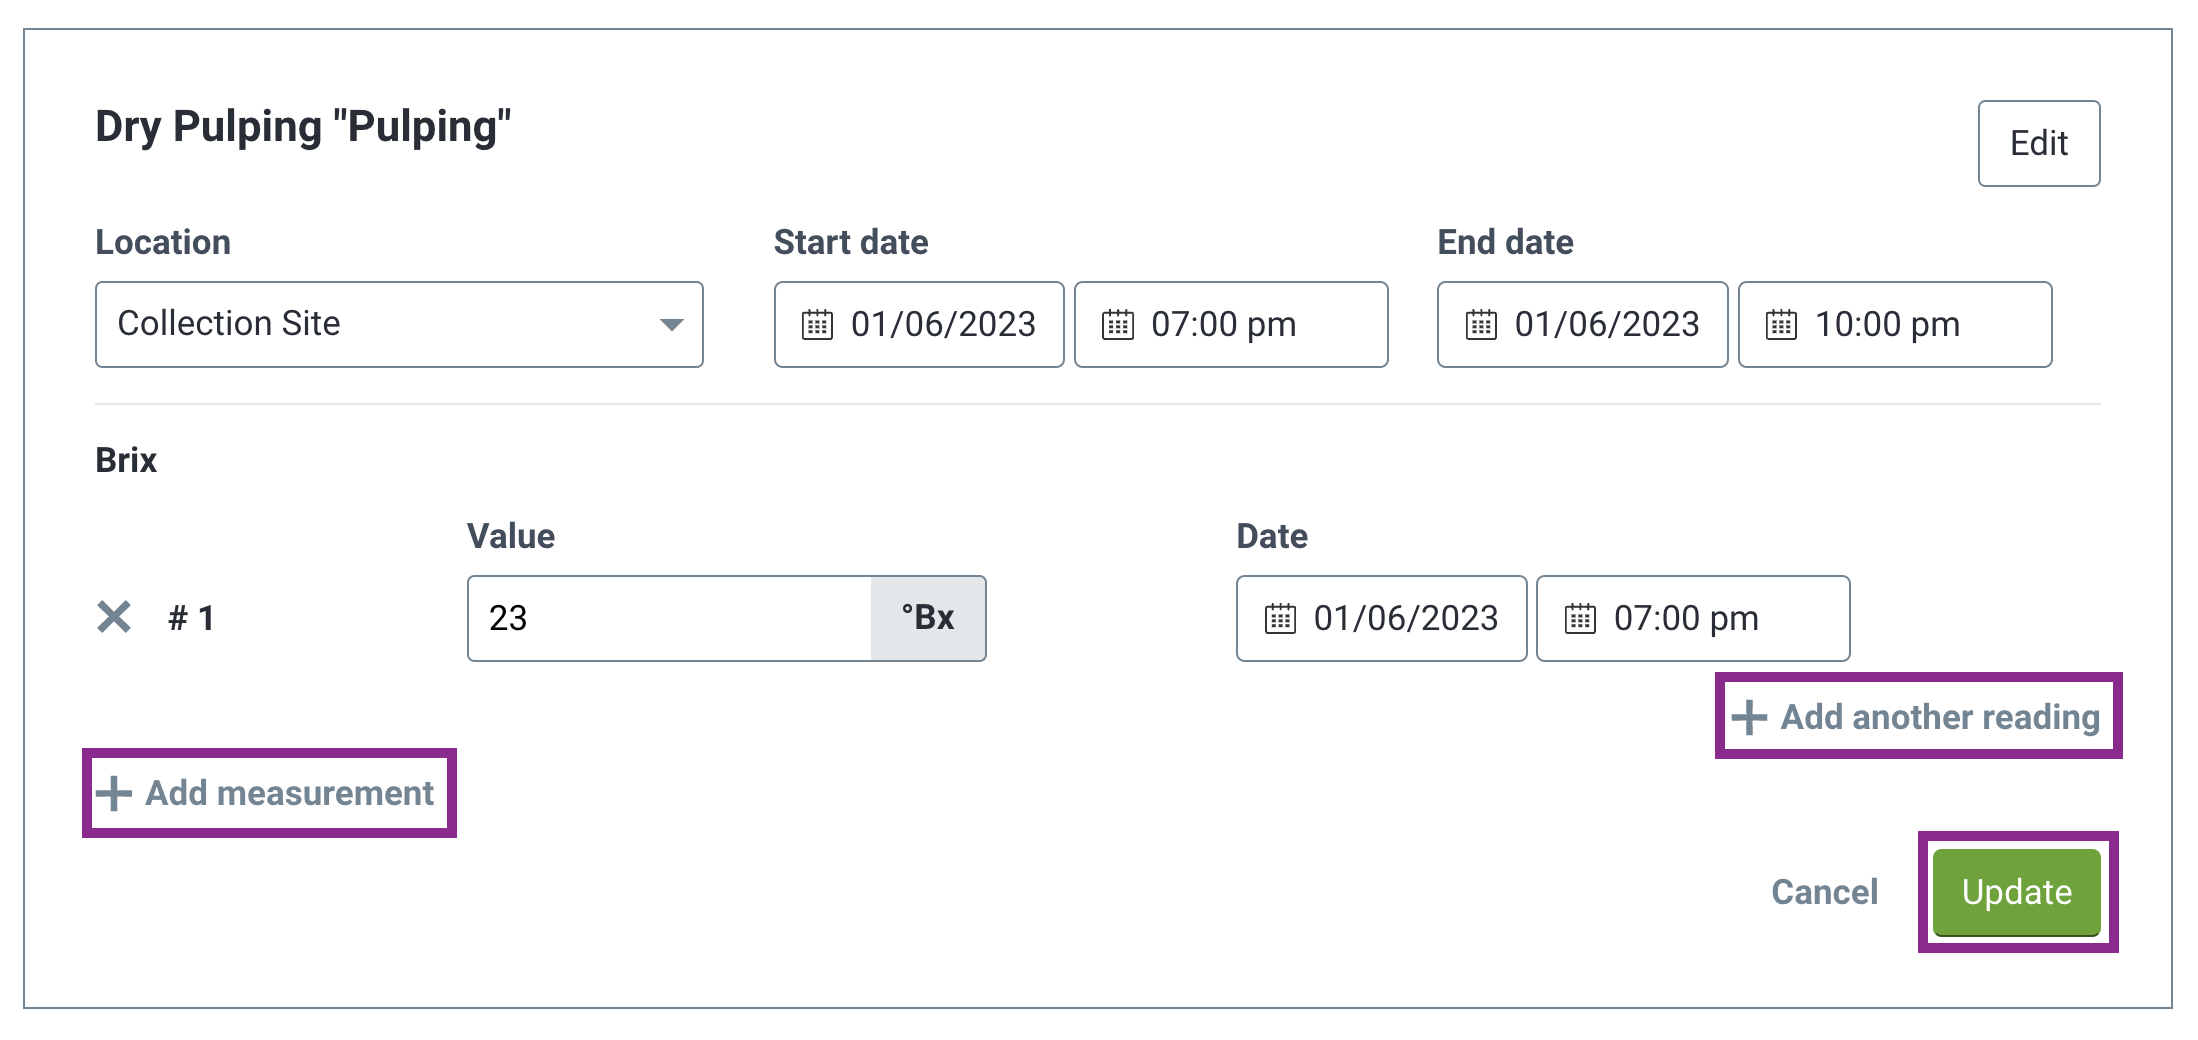The image size is (2198, 1040).
Task: Expand the Location dropdown arrow
Action: pos(671,325)
